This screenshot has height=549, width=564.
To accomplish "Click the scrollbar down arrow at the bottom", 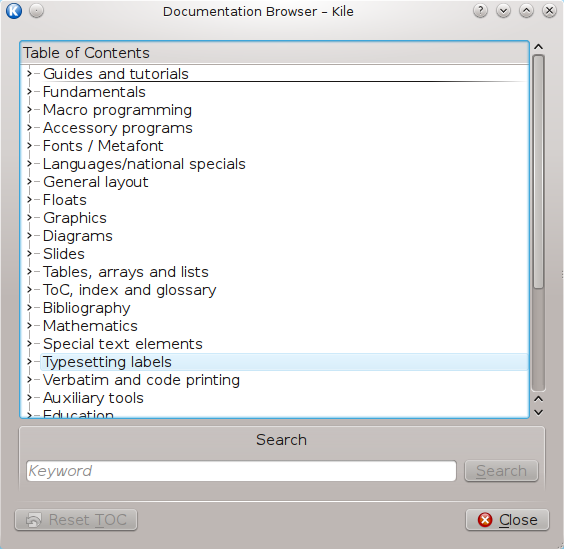I will tap(538, 412).
